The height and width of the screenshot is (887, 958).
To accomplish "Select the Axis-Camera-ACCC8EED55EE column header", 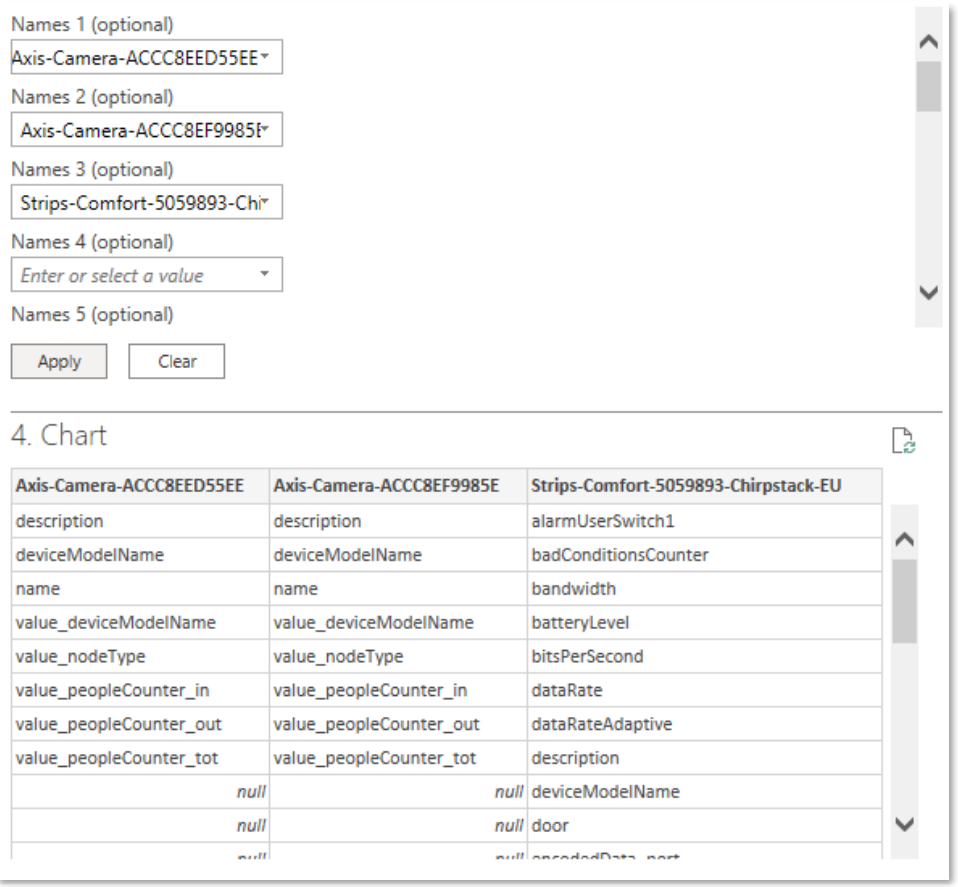I will (x=140, y=486).
